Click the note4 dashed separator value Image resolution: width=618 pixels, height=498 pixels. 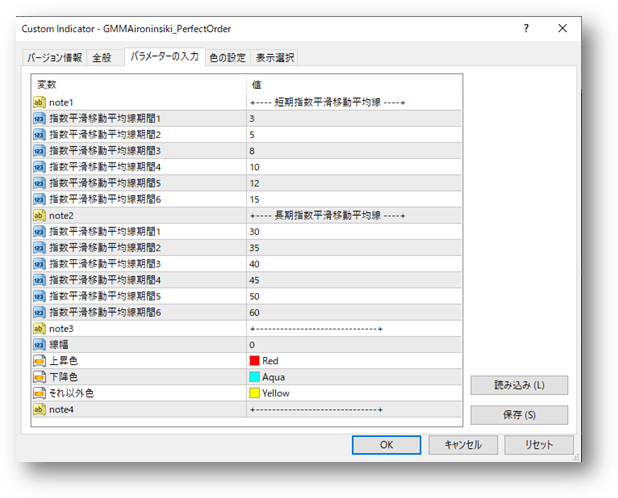click(316, 410)
